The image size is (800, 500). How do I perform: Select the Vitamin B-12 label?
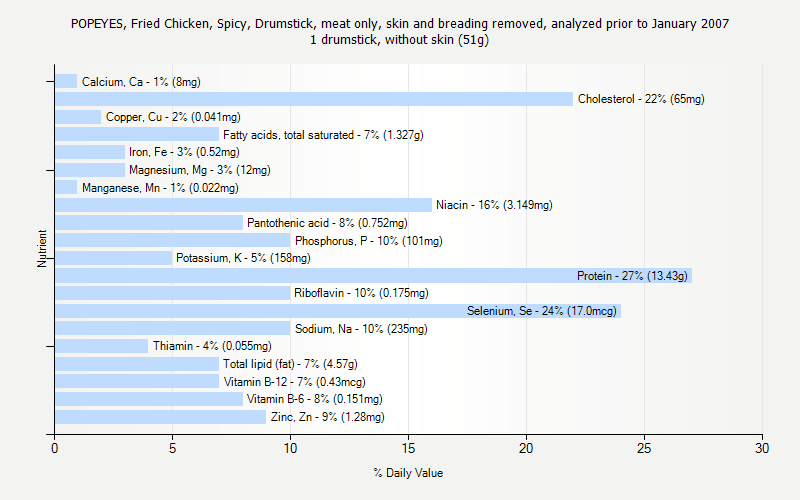click(x=294, y=382)
